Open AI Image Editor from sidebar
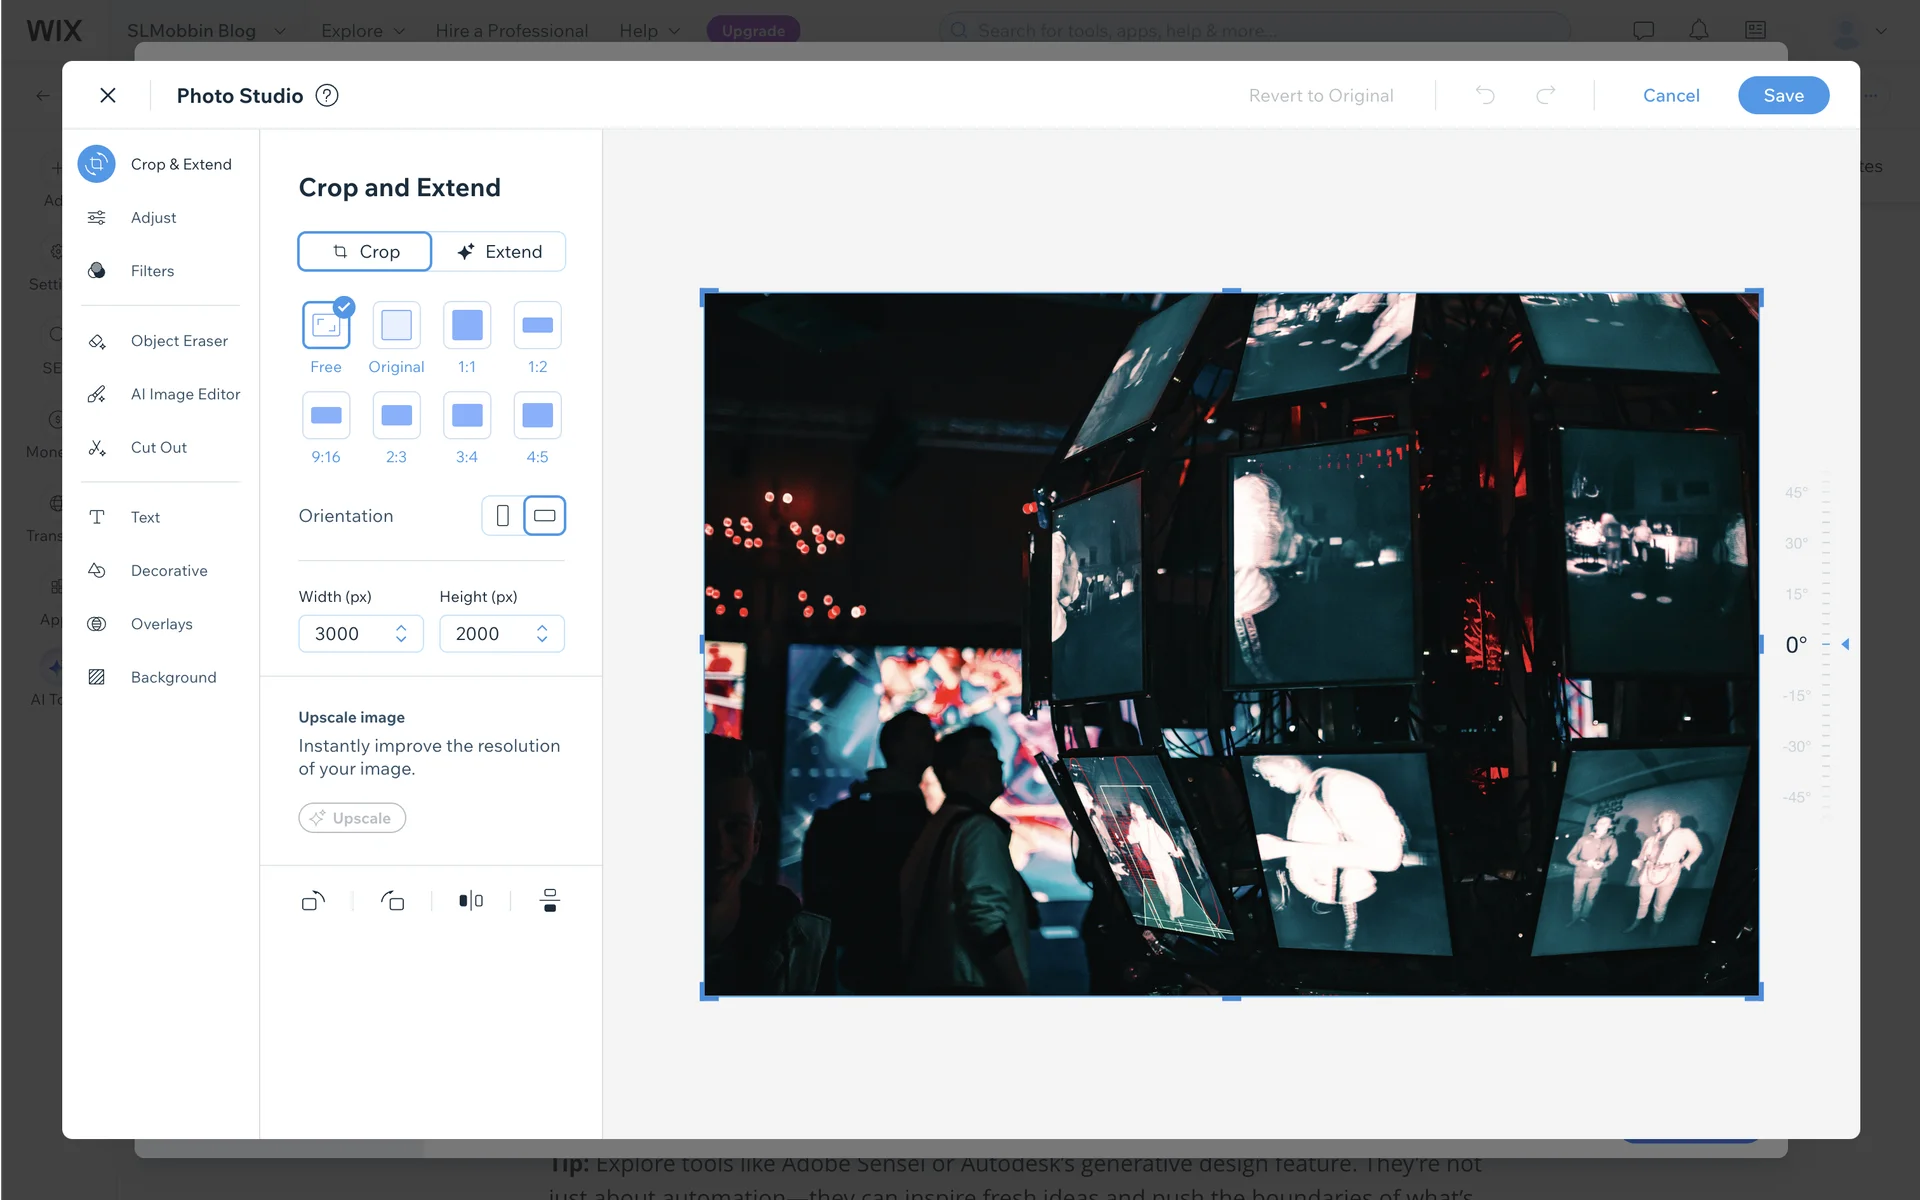The height and width of the screenshot is (1200, 1920). pos(185,394)
